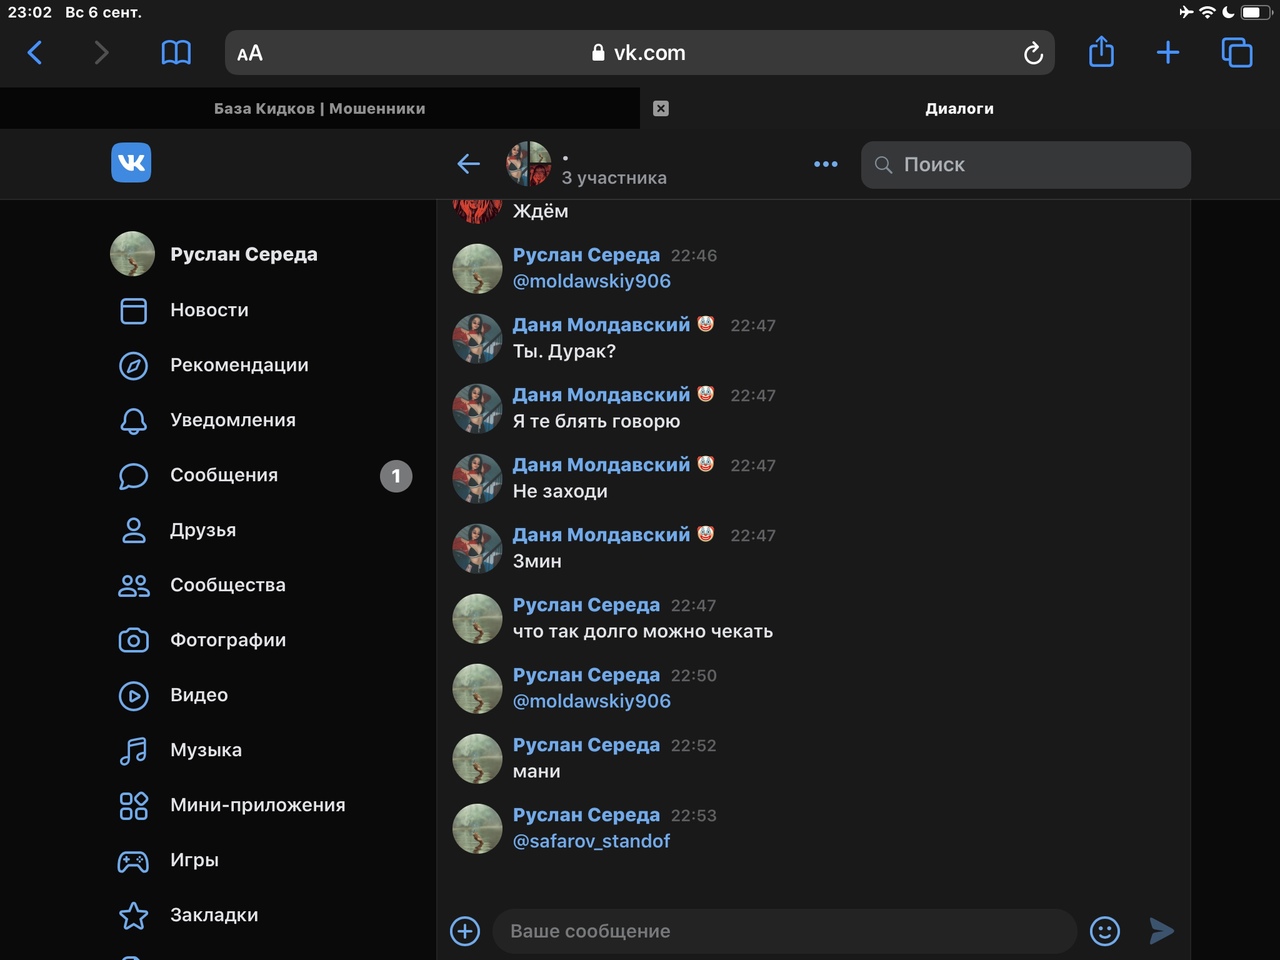Tap the Safari share icon
Screen dimensions: 1280x960
[1101, 52]
